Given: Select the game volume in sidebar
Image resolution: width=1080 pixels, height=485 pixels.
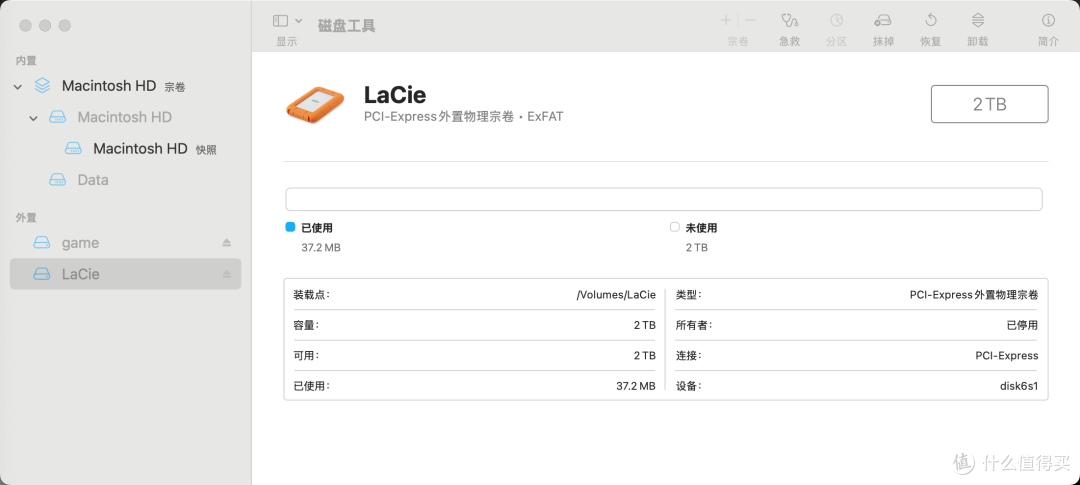Looking at the screenshot, I should pyautogui.click(x=125, y=242).
